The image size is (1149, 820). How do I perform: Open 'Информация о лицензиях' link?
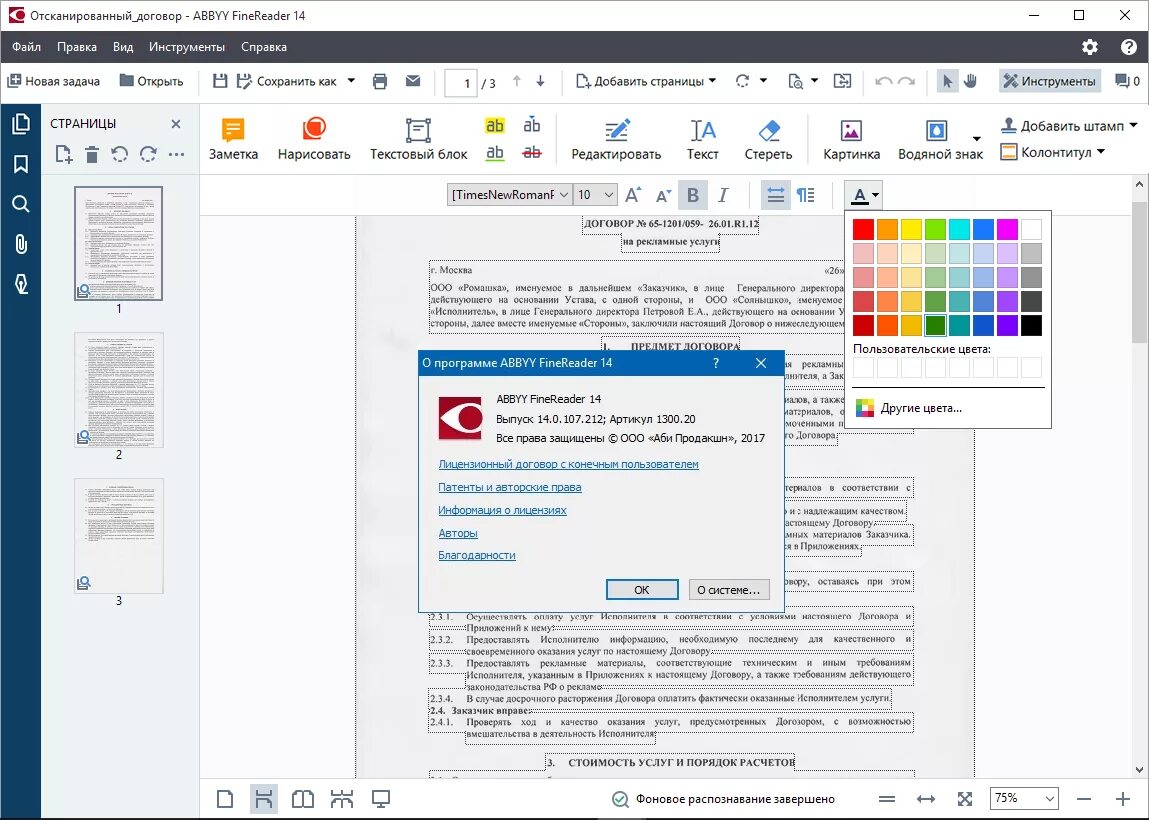pyautogui.click(x=502, y=510)
